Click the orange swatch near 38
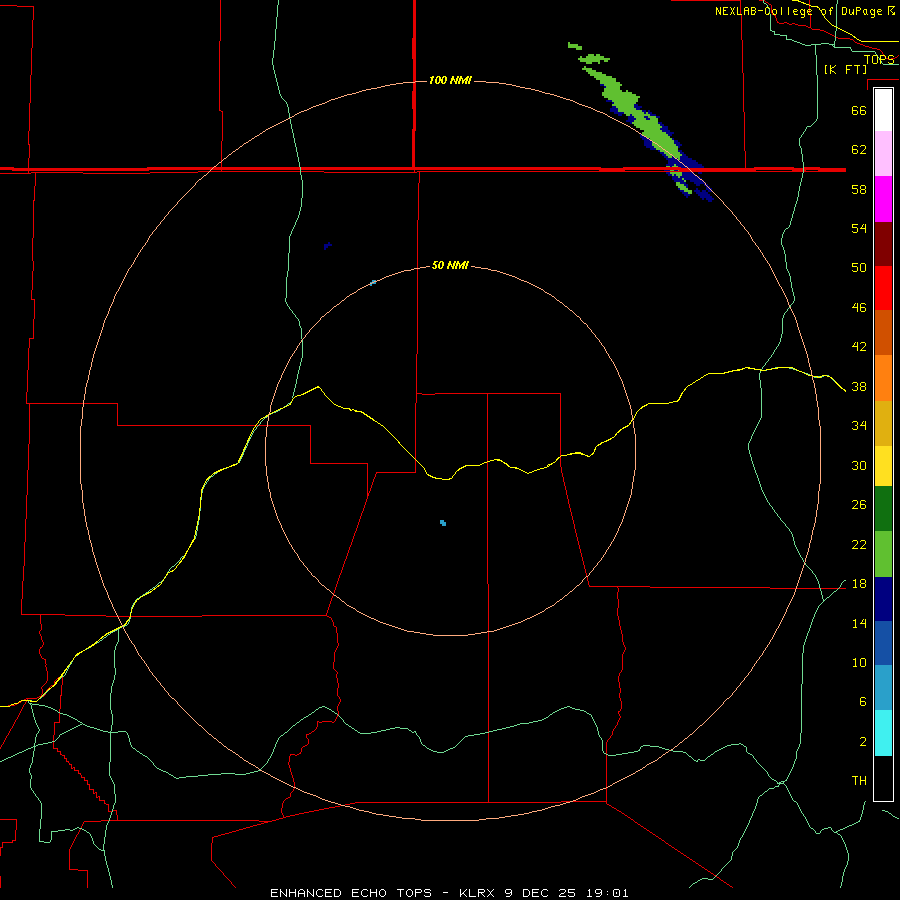The width and height of the screenshot is (900, 900). click(x=883, y=378)
